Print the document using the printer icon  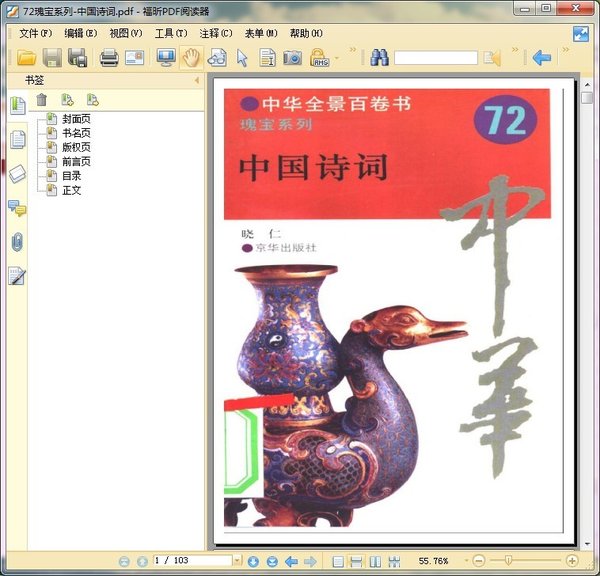[x=109, y=58]
